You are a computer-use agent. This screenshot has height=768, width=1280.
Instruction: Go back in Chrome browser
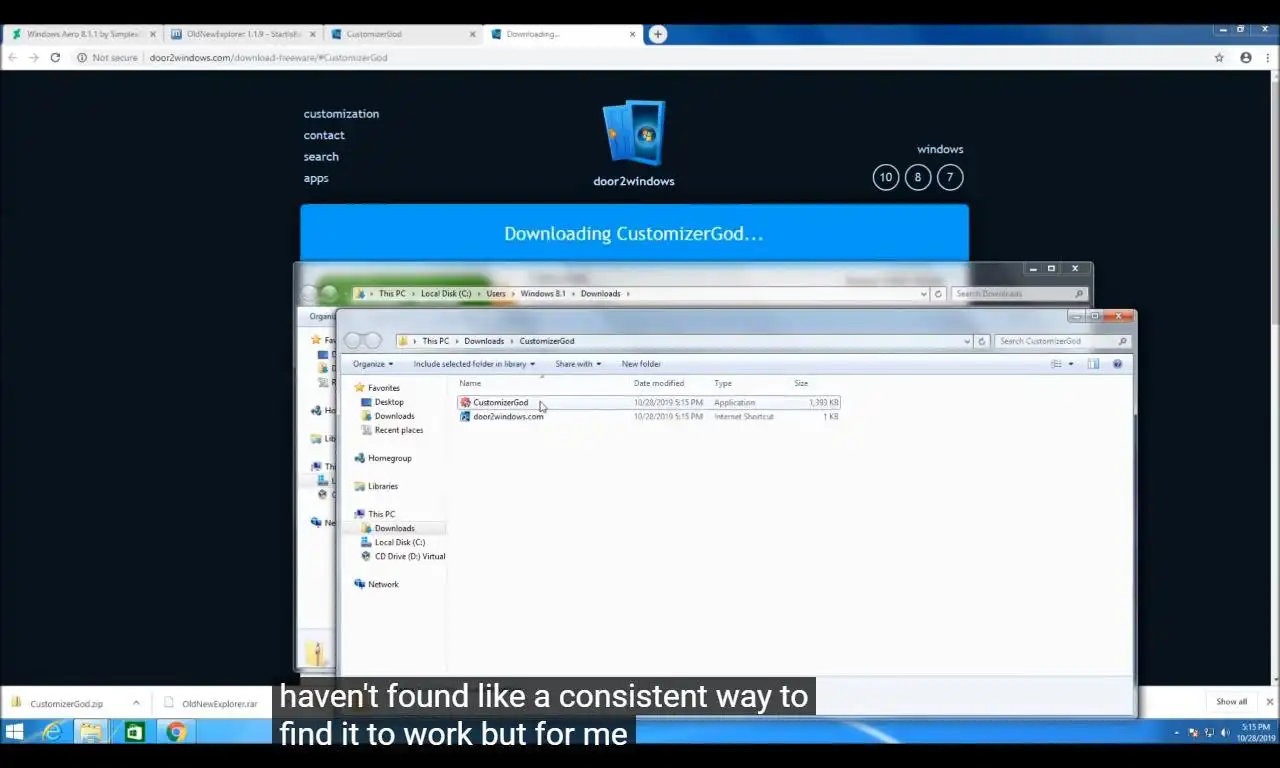coord(12,57)
